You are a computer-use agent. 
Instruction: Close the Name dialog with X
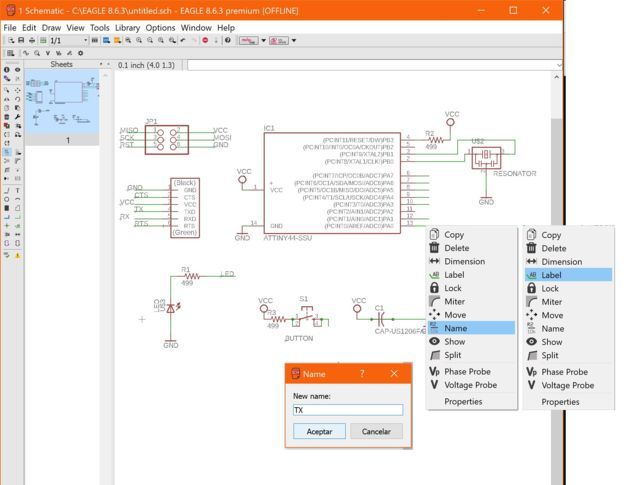point(394,374)
